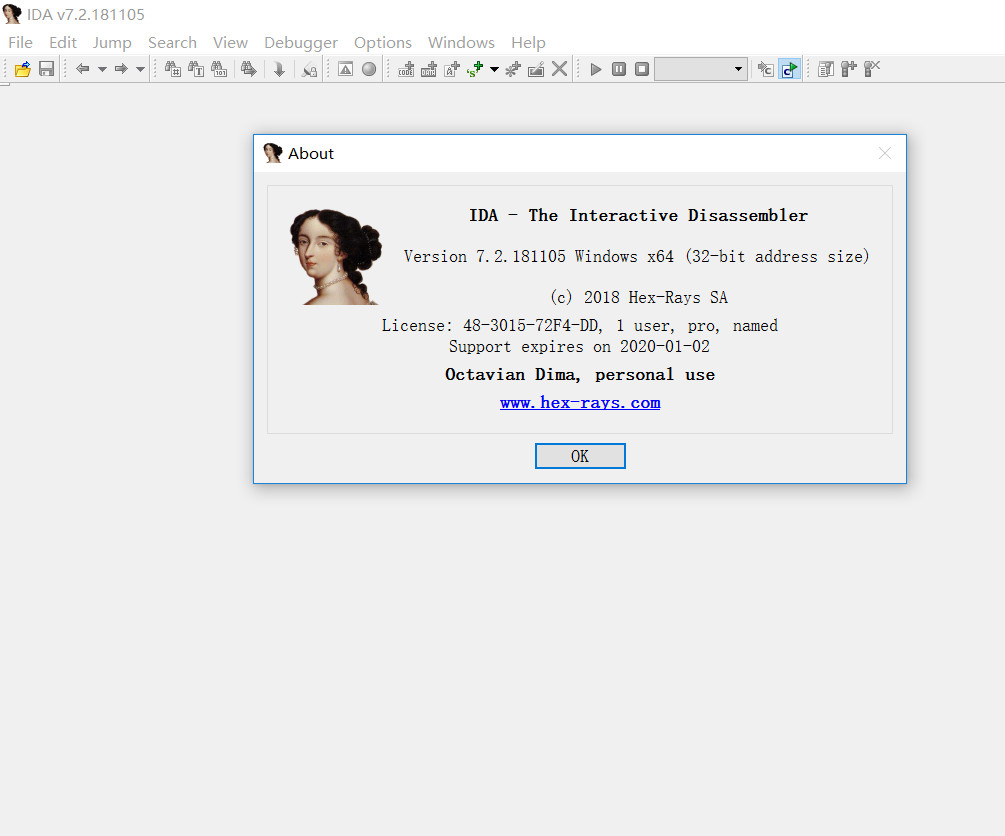Click OK in the About dialog
Viewport: 1005px width, 836px height.
[580, 456]
